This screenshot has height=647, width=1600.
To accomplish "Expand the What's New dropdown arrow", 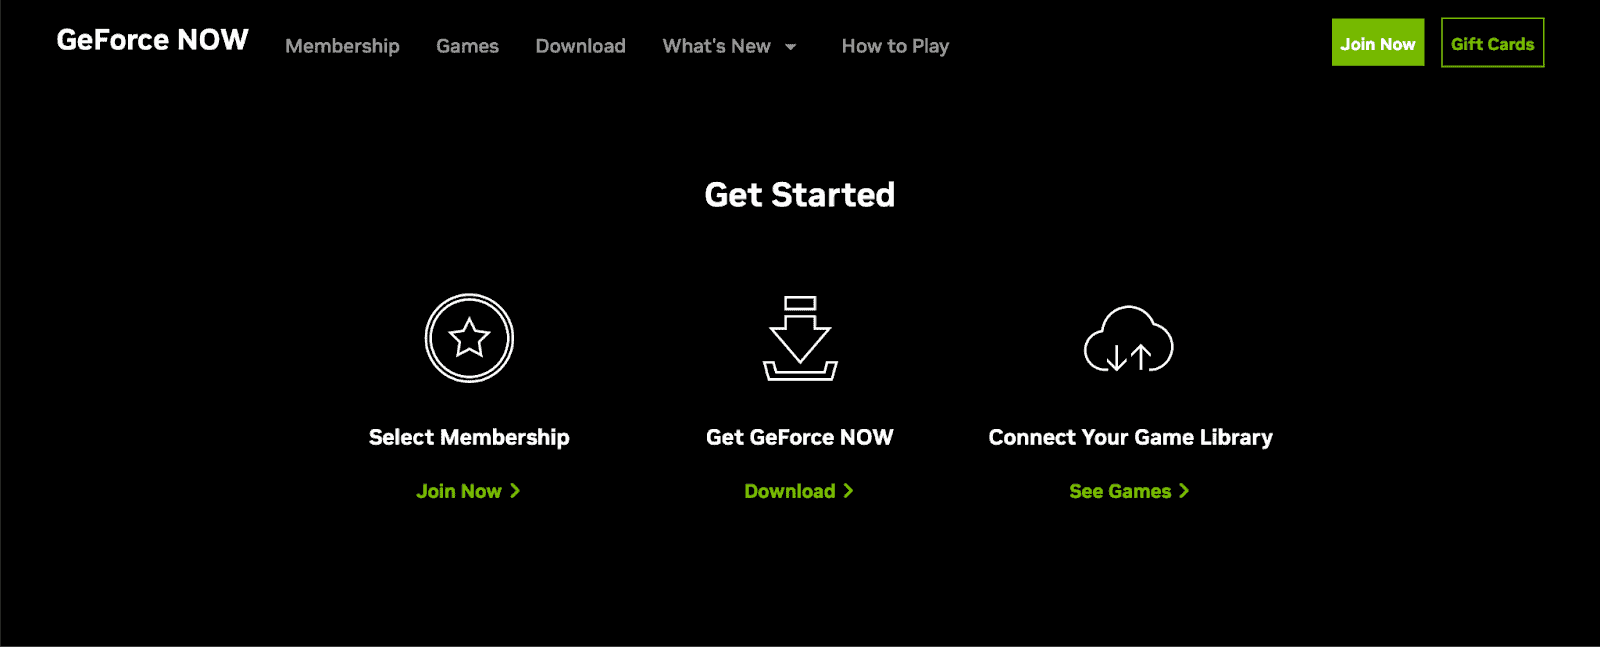I will 790,47.
